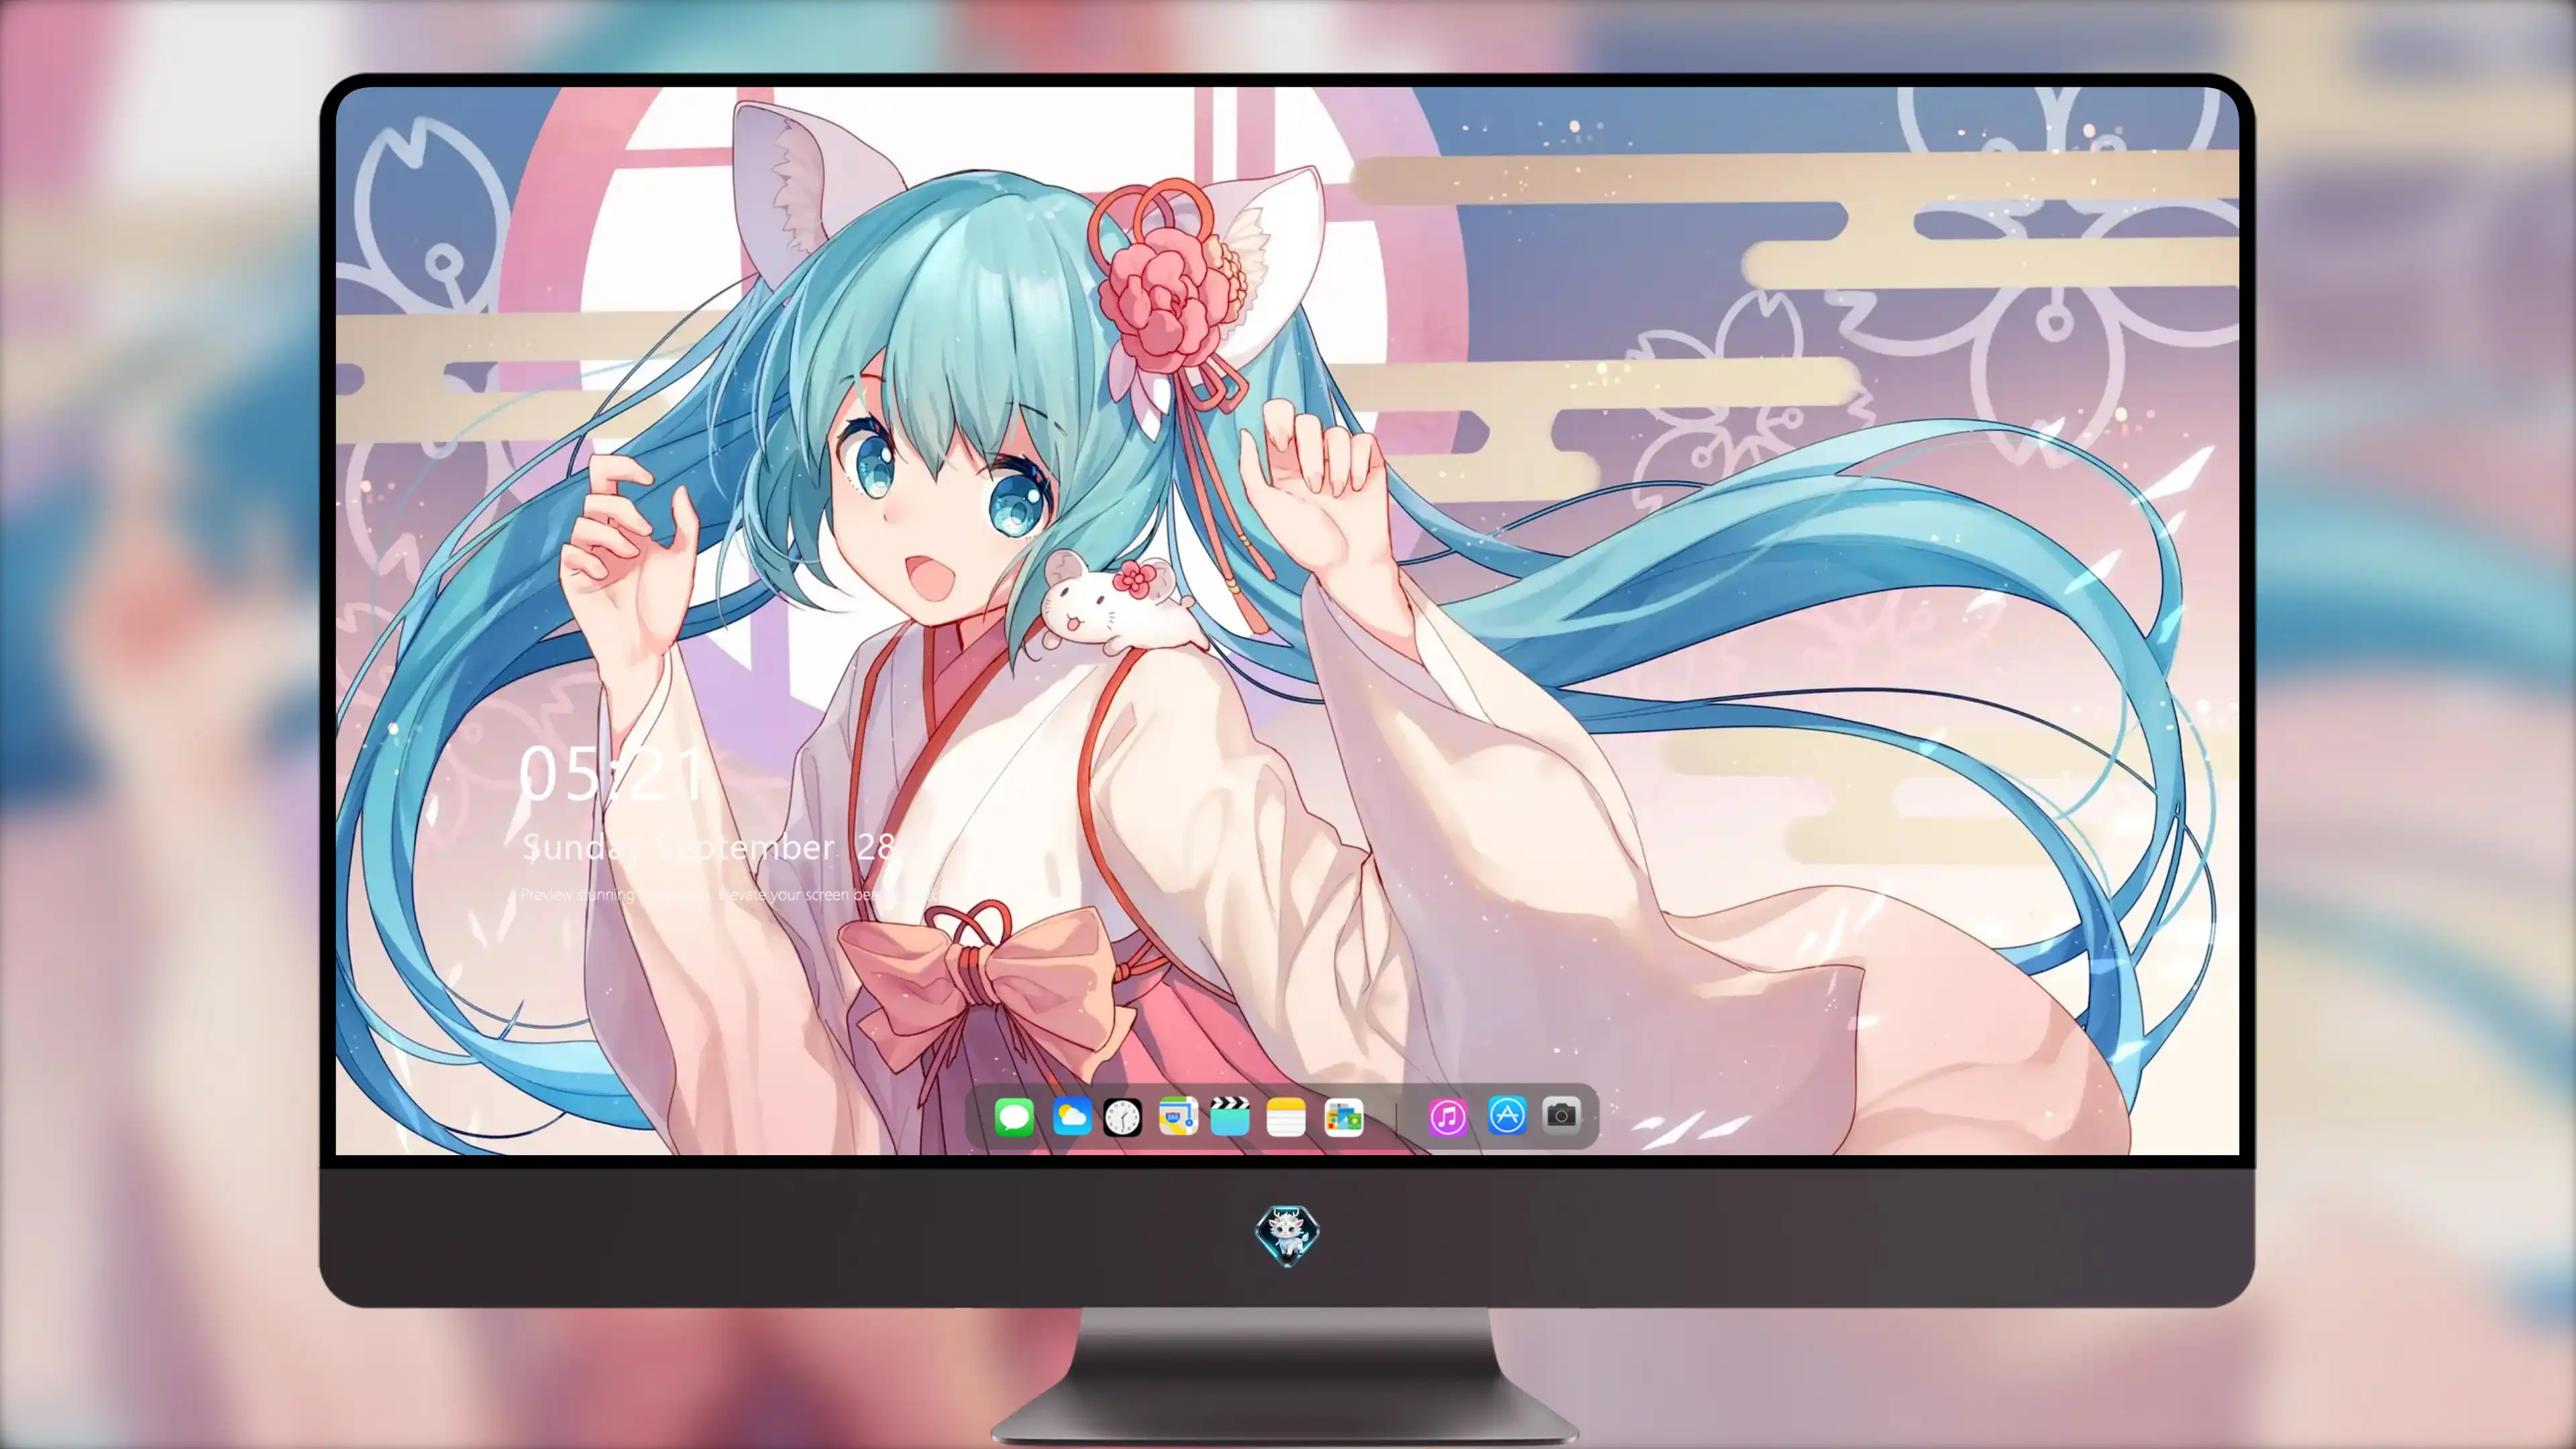Open the Maps app in dock
Viewport: 2576px width, 1449px height.
coord(1178,1116)
